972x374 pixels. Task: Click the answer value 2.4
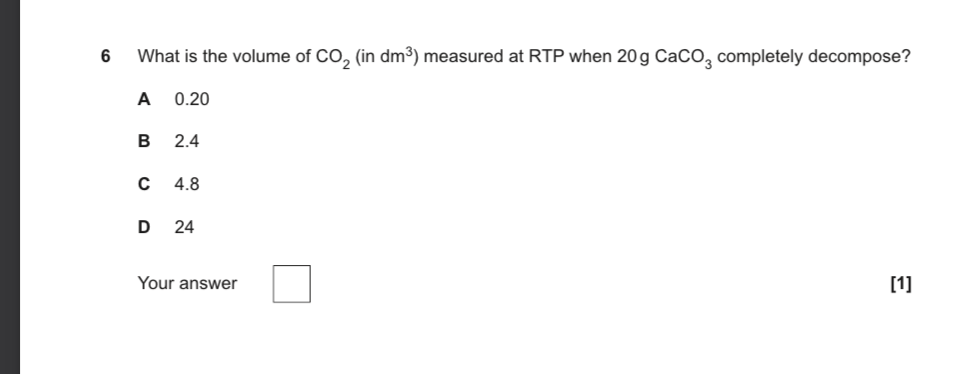click(187, 141)
